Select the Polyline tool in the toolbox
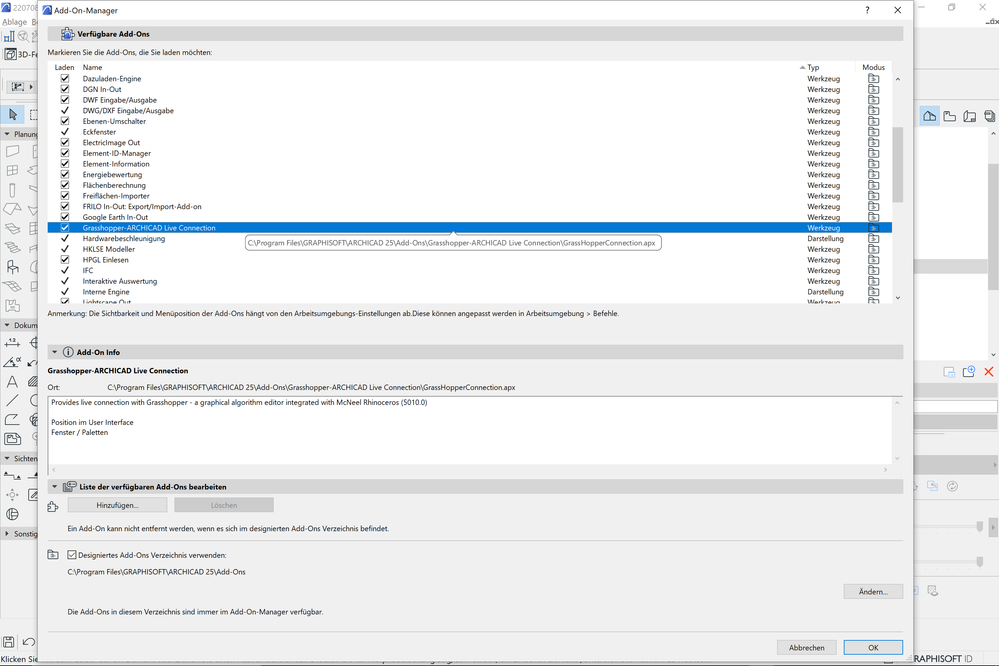 (x=12, y=419)
